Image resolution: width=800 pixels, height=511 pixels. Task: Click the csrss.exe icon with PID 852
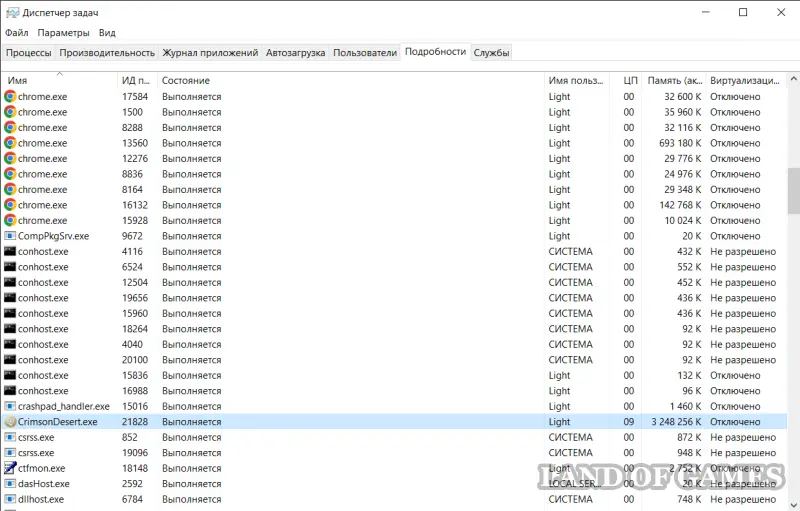tap(10, 437)
